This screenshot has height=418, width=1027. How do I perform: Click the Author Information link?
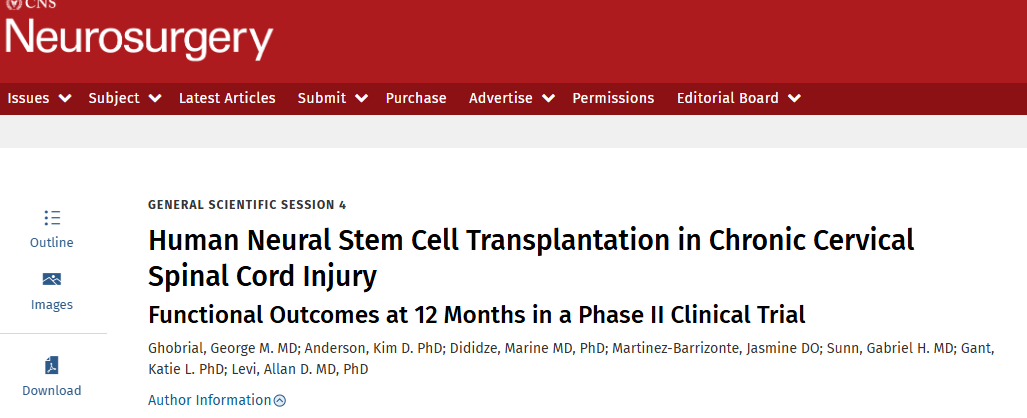tap(209, 400)
